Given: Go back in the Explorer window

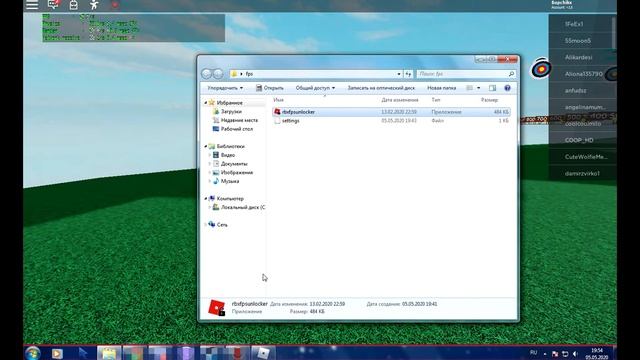Looking at the screenshot, I should (207, 73).
